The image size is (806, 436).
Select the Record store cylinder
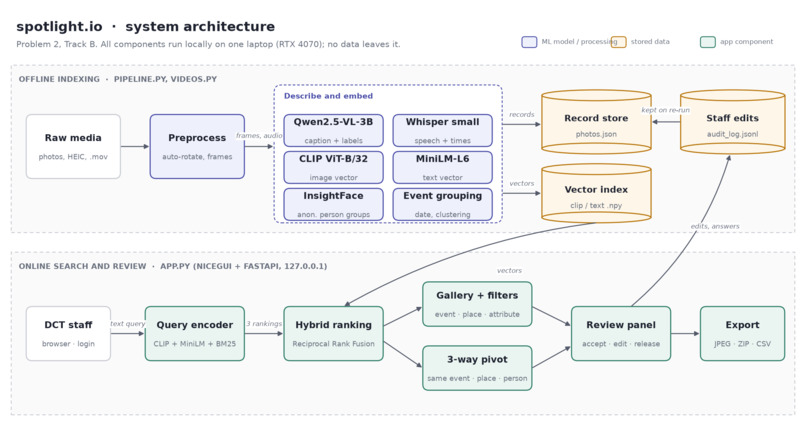pyautogui.click(x=596, y=122)
